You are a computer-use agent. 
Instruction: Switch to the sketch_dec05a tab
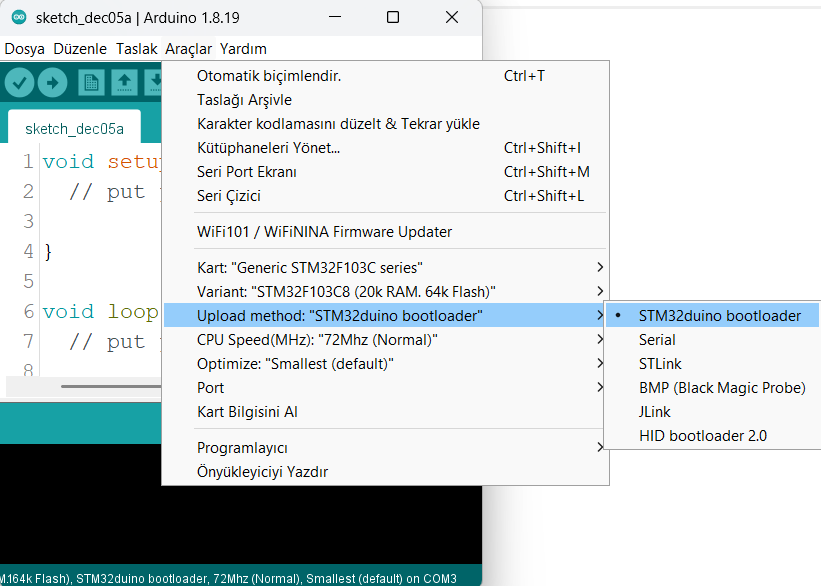[x=74, y=129]
